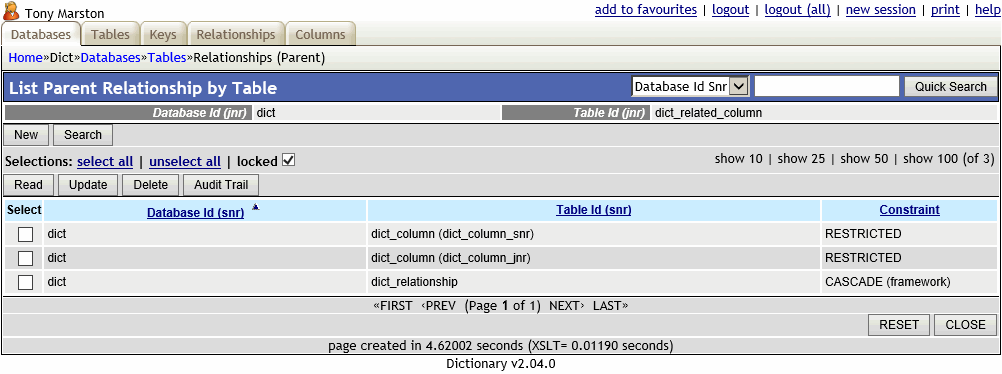The height and width of the screenshot is (374, 1002).
Task: Switch to the Databases tab
Action: coord(41,35)
